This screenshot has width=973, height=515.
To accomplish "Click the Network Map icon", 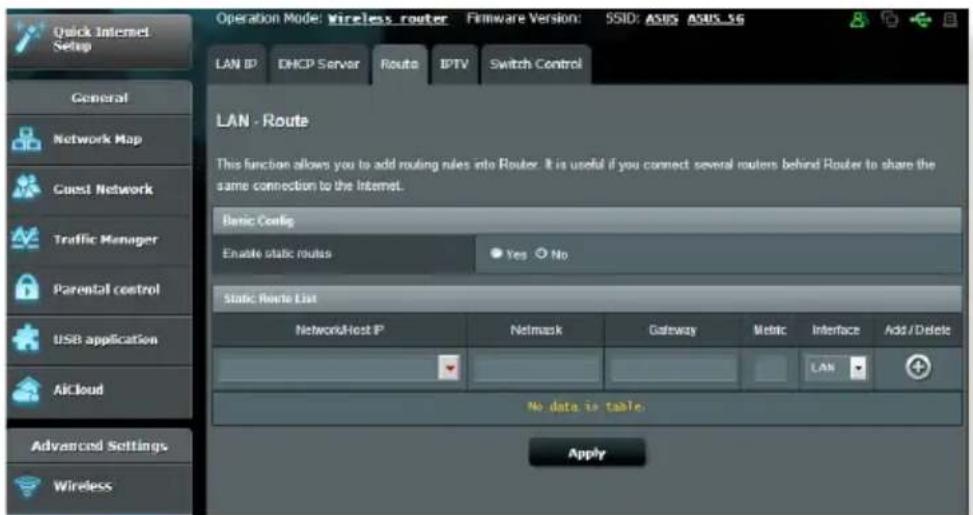I will point(25,140).
